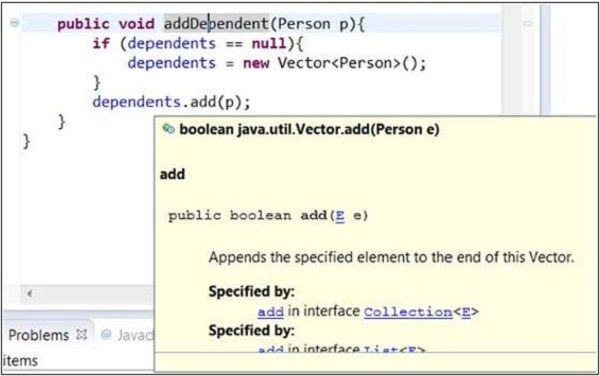Open the Collection interface link

[408, 312]
